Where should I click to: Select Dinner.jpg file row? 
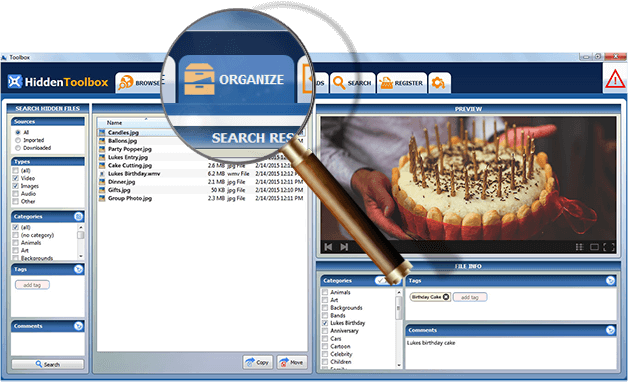(202, 182)
